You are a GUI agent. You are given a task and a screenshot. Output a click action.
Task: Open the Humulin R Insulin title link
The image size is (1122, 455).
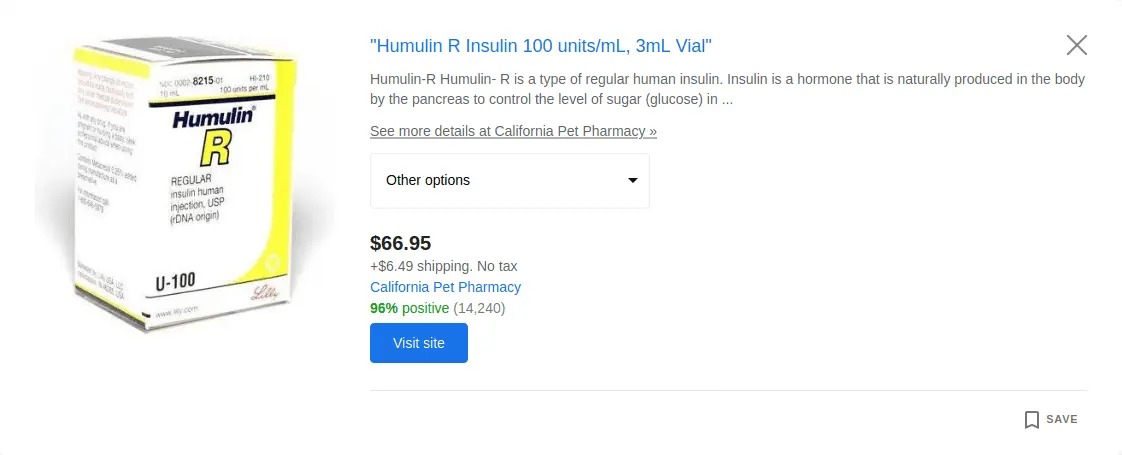[540, 46]
